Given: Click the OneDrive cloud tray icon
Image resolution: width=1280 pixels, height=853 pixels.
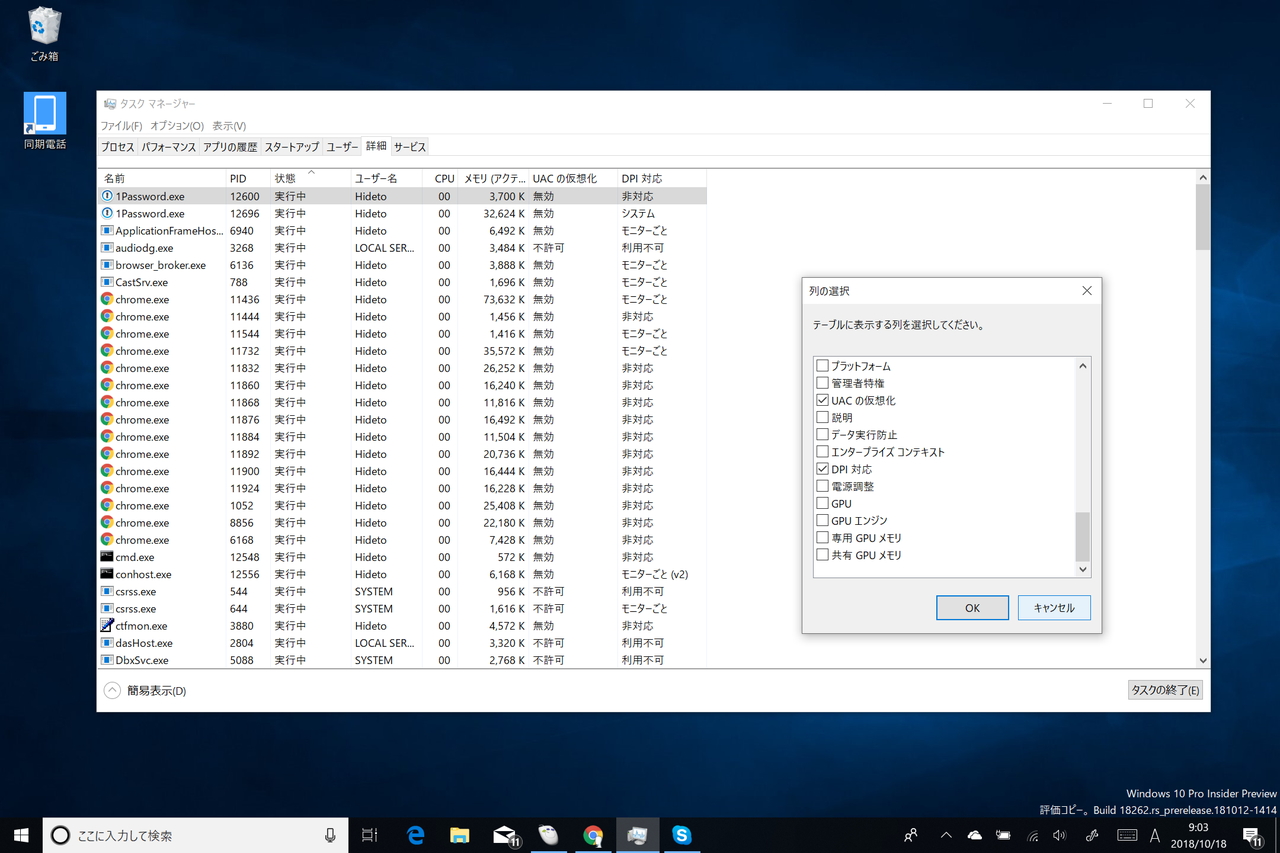Looking at the screenshot, I should coord(974,835).
